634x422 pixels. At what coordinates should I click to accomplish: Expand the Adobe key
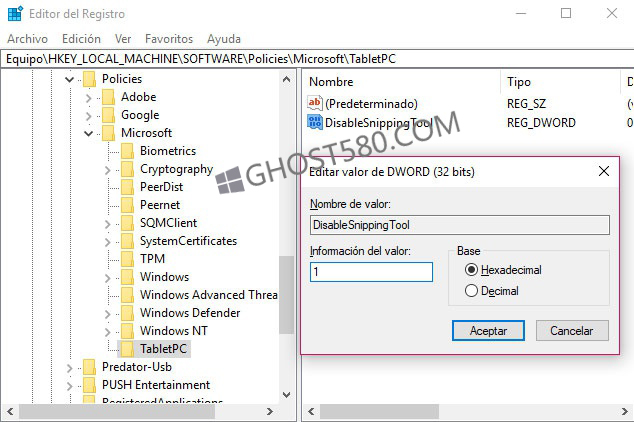(89, 97)
